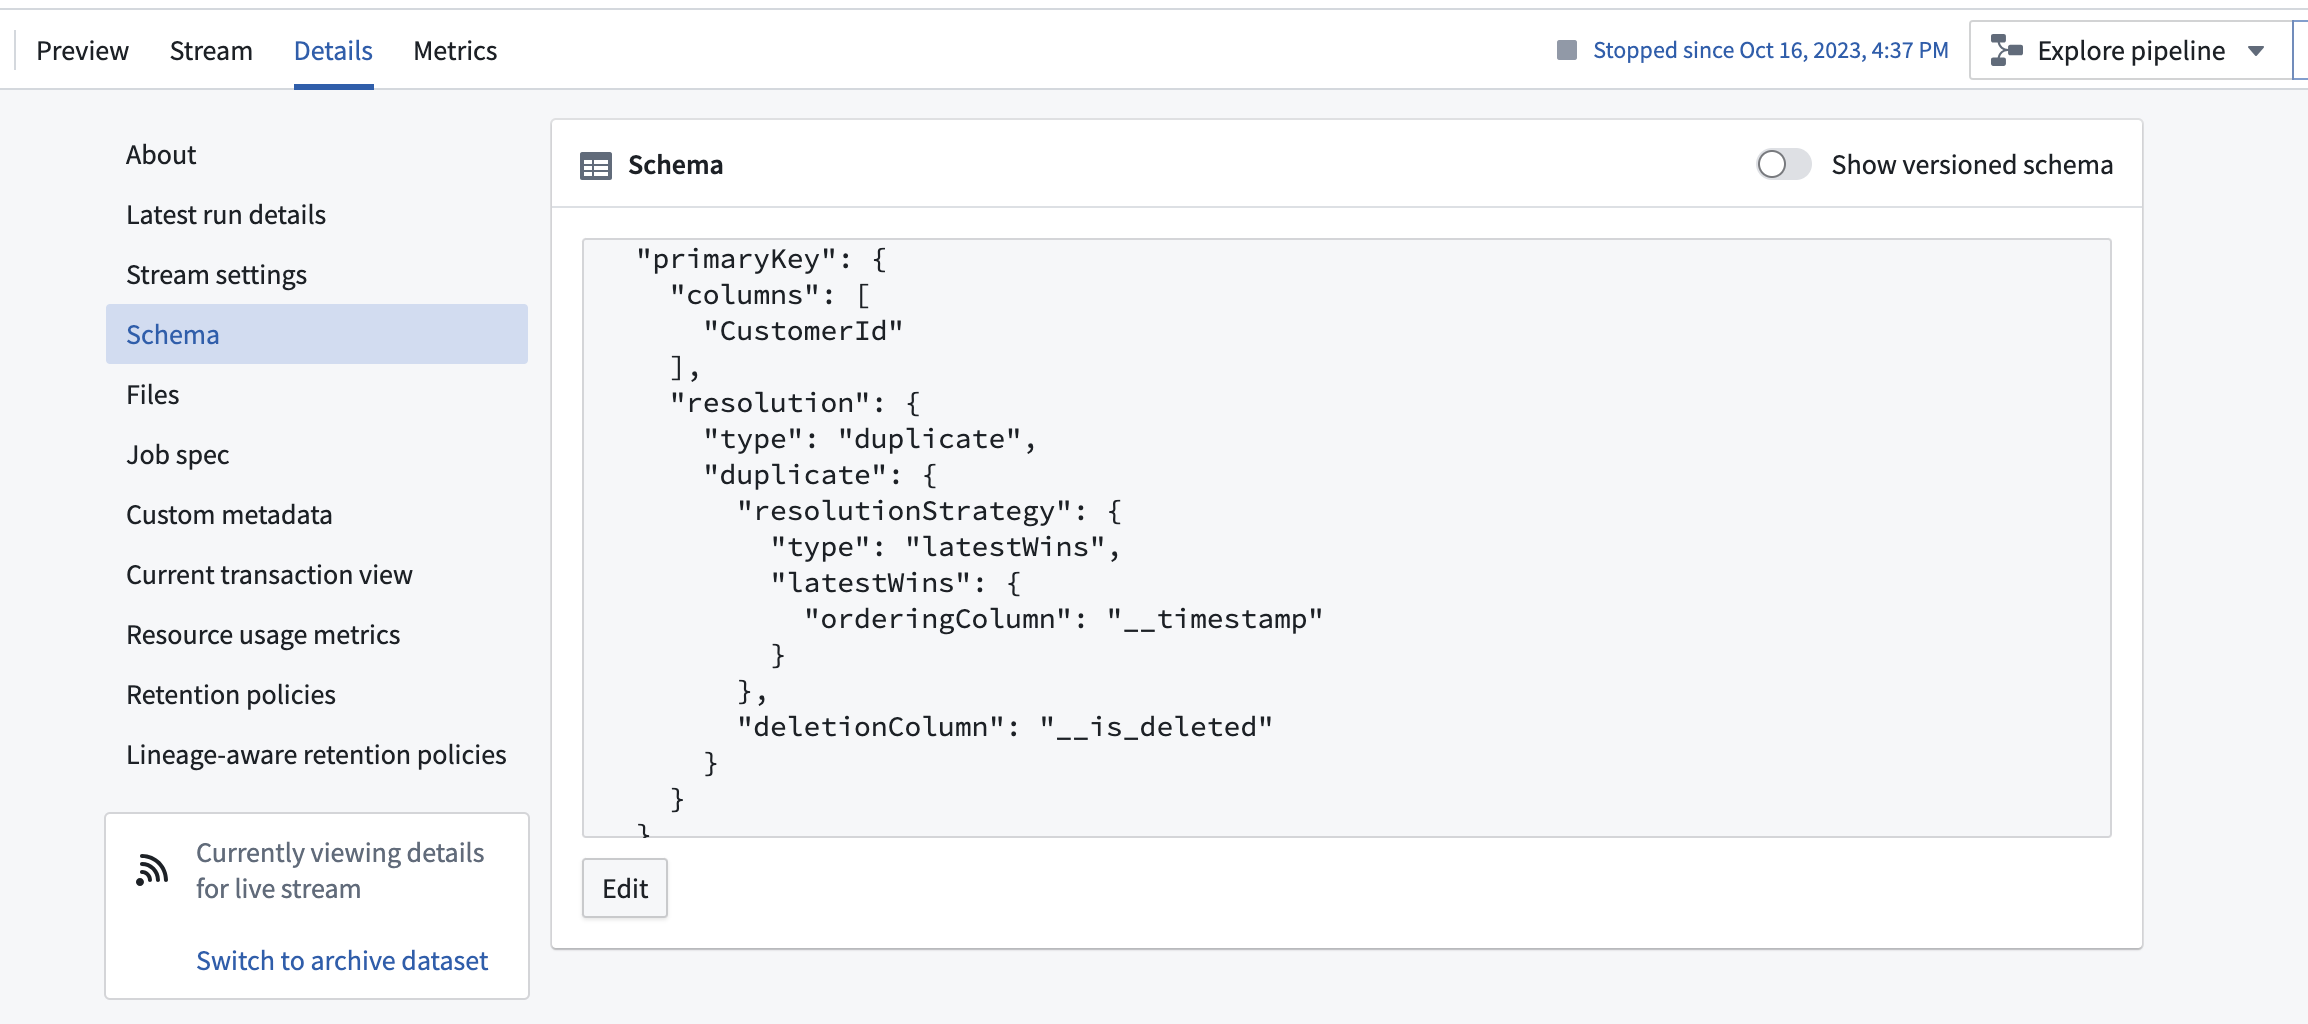This screenshot has height=1024, width=2308.
Task: Click Currently viewing details for live stream text
Action: [340, 870]
